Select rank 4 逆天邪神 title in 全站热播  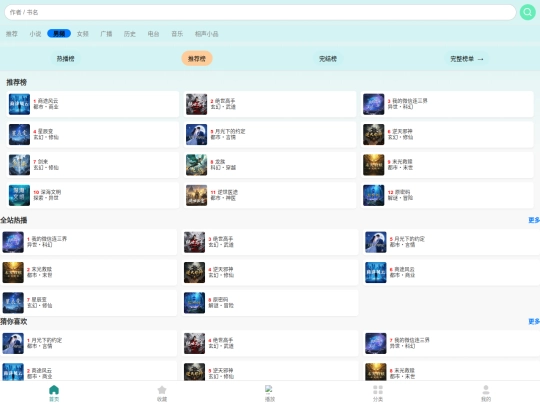tap(223, 269)
